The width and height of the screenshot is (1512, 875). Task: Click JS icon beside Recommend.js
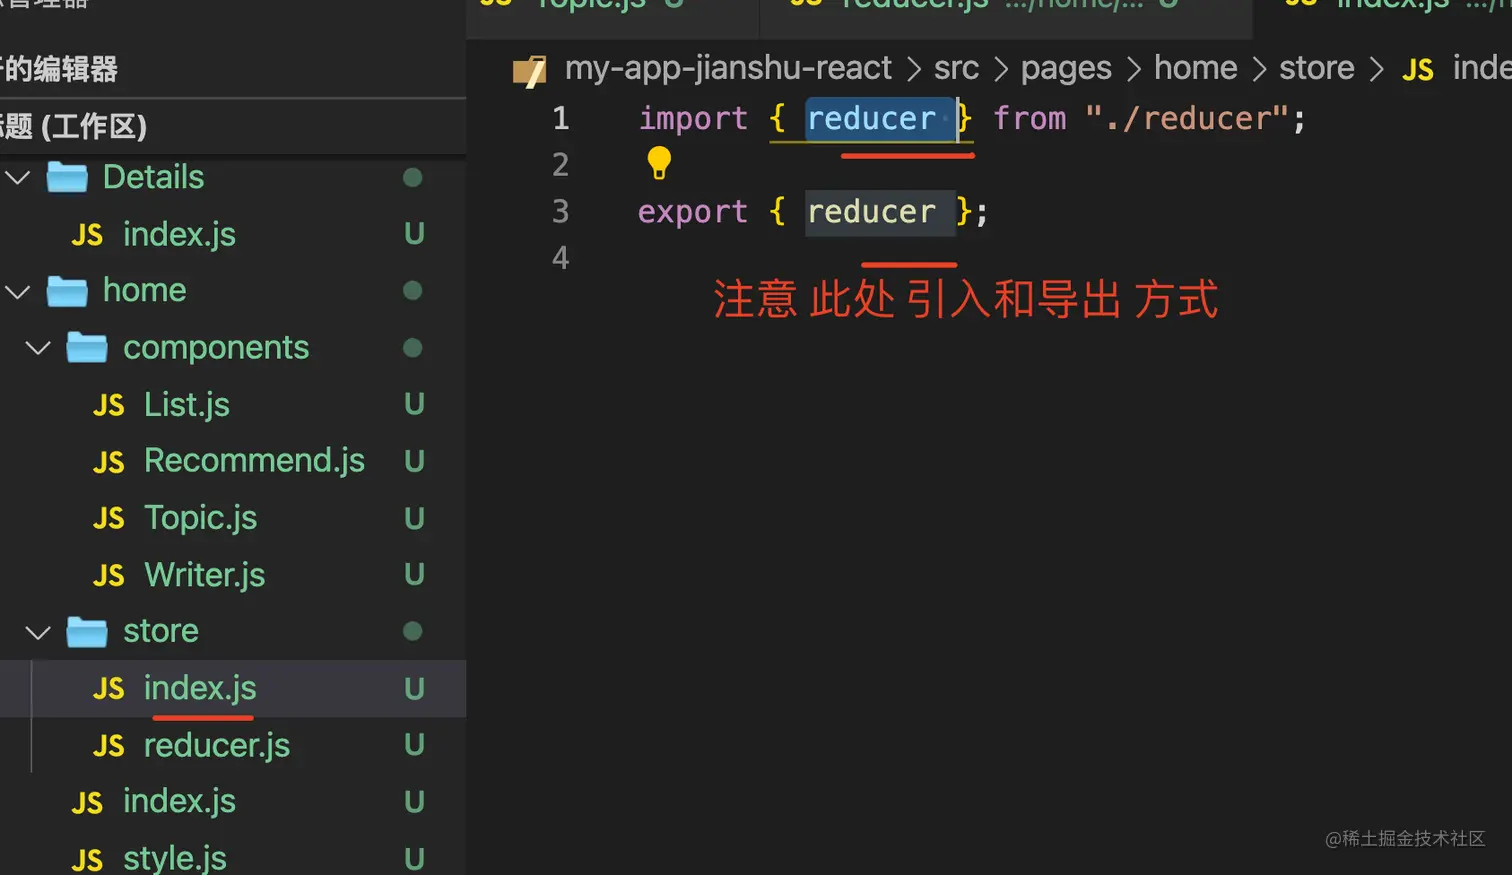point(109,462)
